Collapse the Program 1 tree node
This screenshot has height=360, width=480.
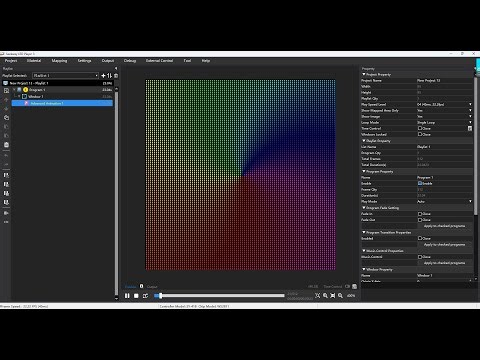click(x=14, y=90)
